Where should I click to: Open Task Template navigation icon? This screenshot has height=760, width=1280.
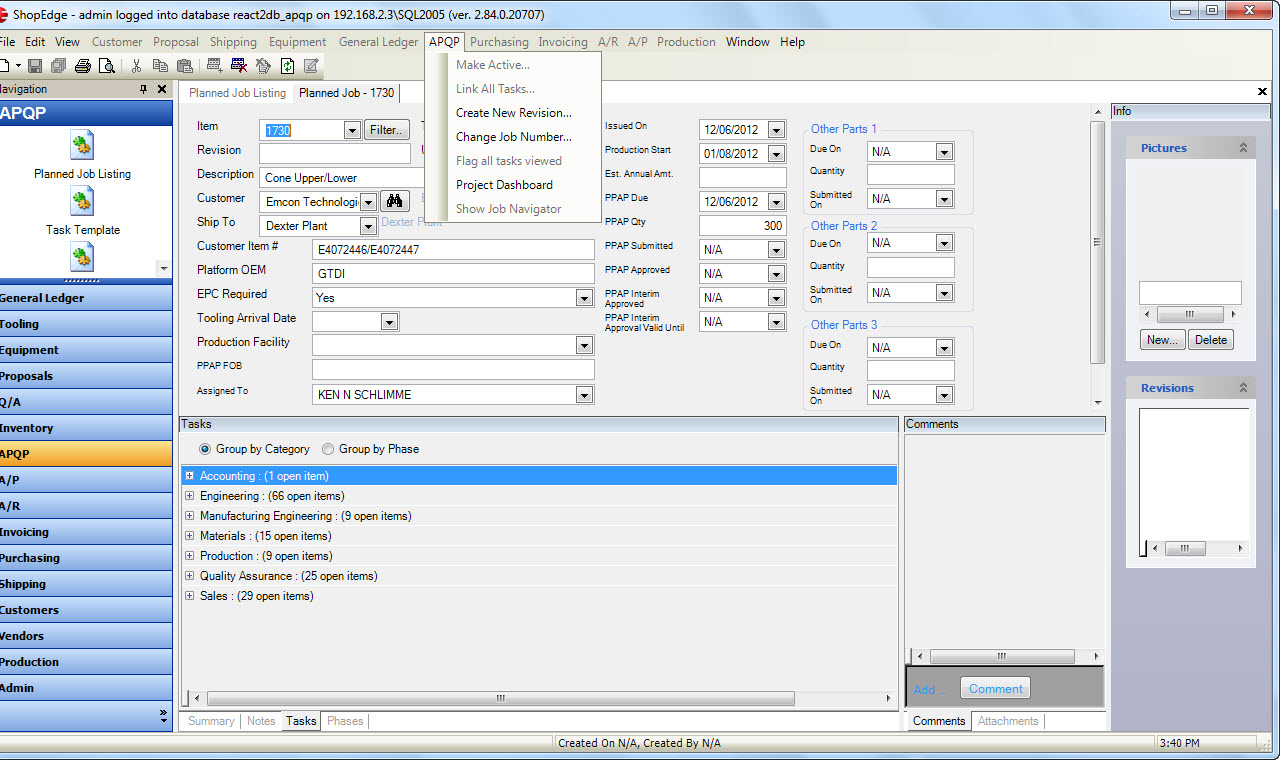click(x=82, y=201)
